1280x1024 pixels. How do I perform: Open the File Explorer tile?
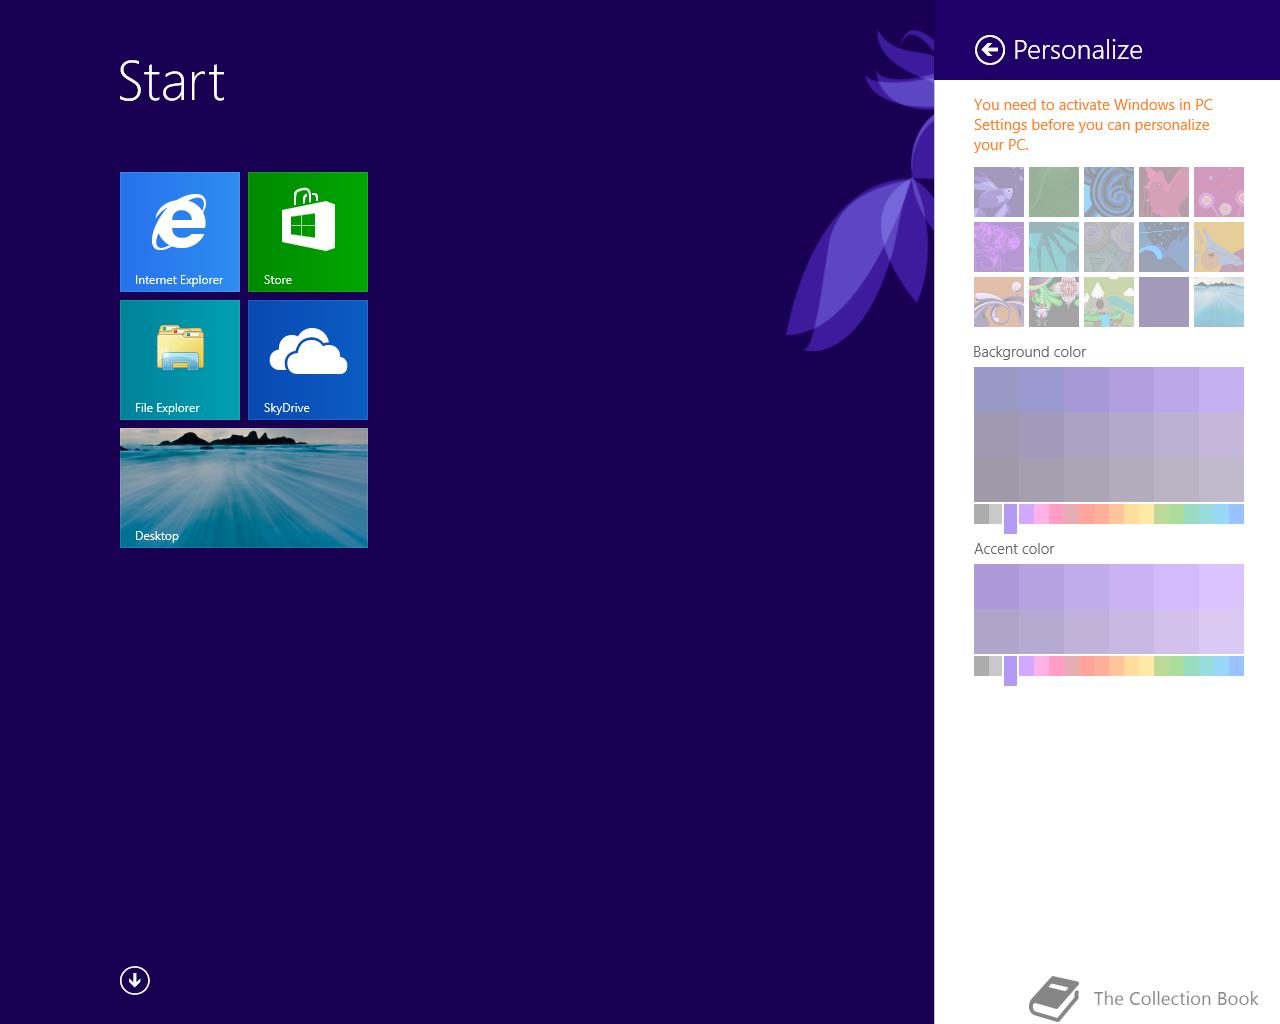(180, 360)
